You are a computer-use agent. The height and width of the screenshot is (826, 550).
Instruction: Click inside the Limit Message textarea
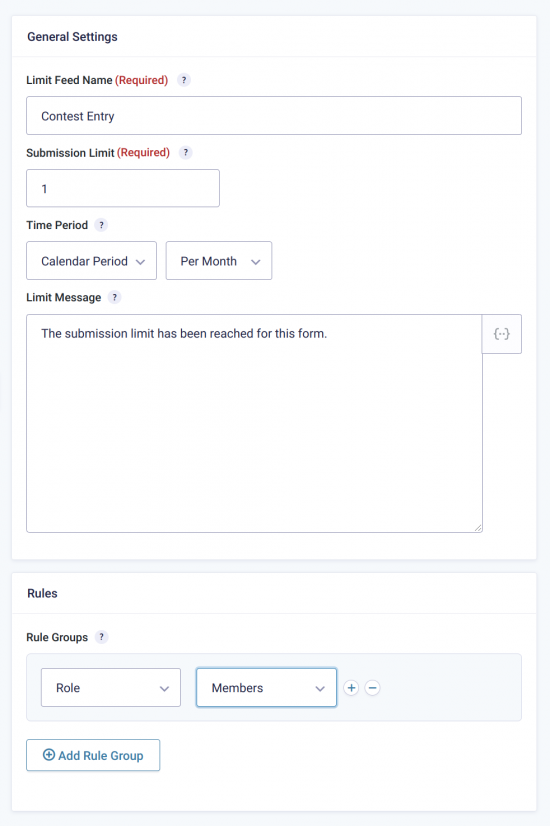click(254, 424)
